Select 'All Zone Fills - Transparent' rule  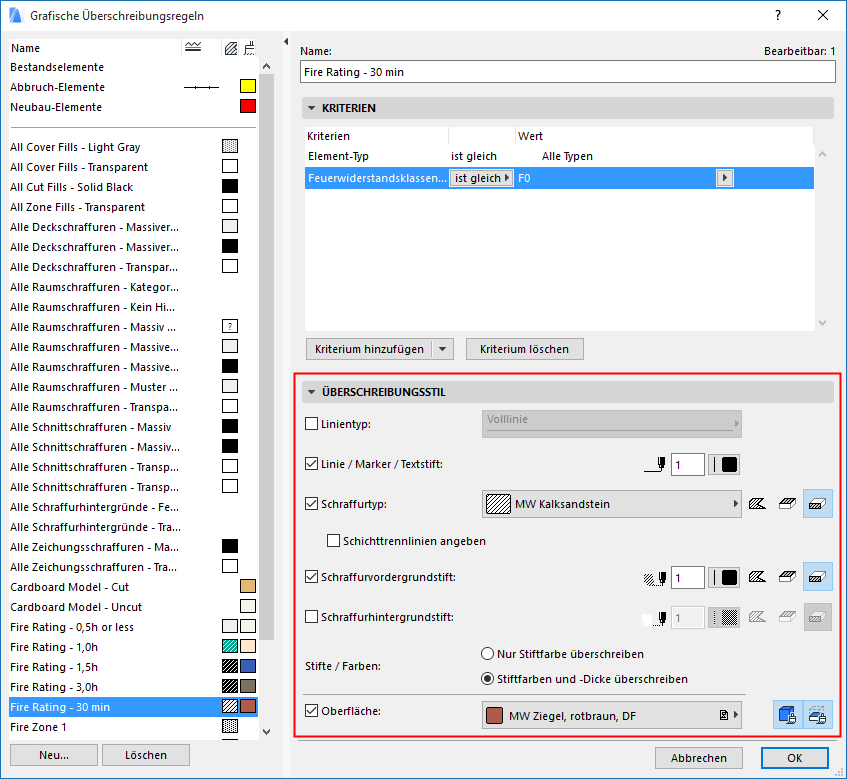point(133,207)
